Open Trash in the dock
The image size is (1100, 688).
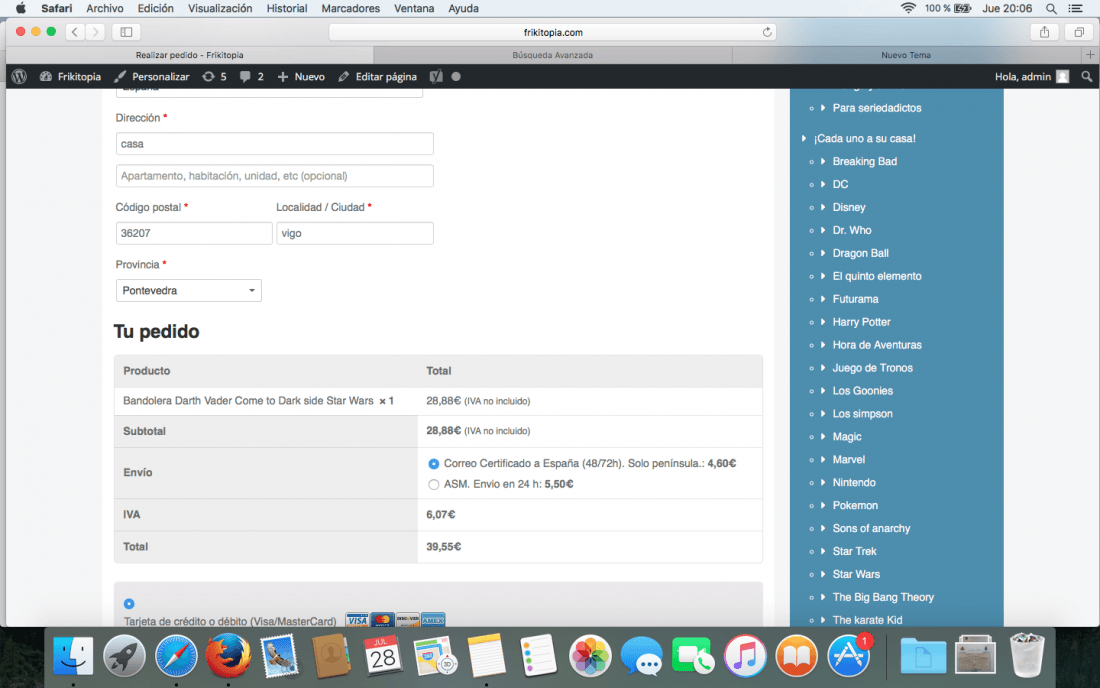1027,655
